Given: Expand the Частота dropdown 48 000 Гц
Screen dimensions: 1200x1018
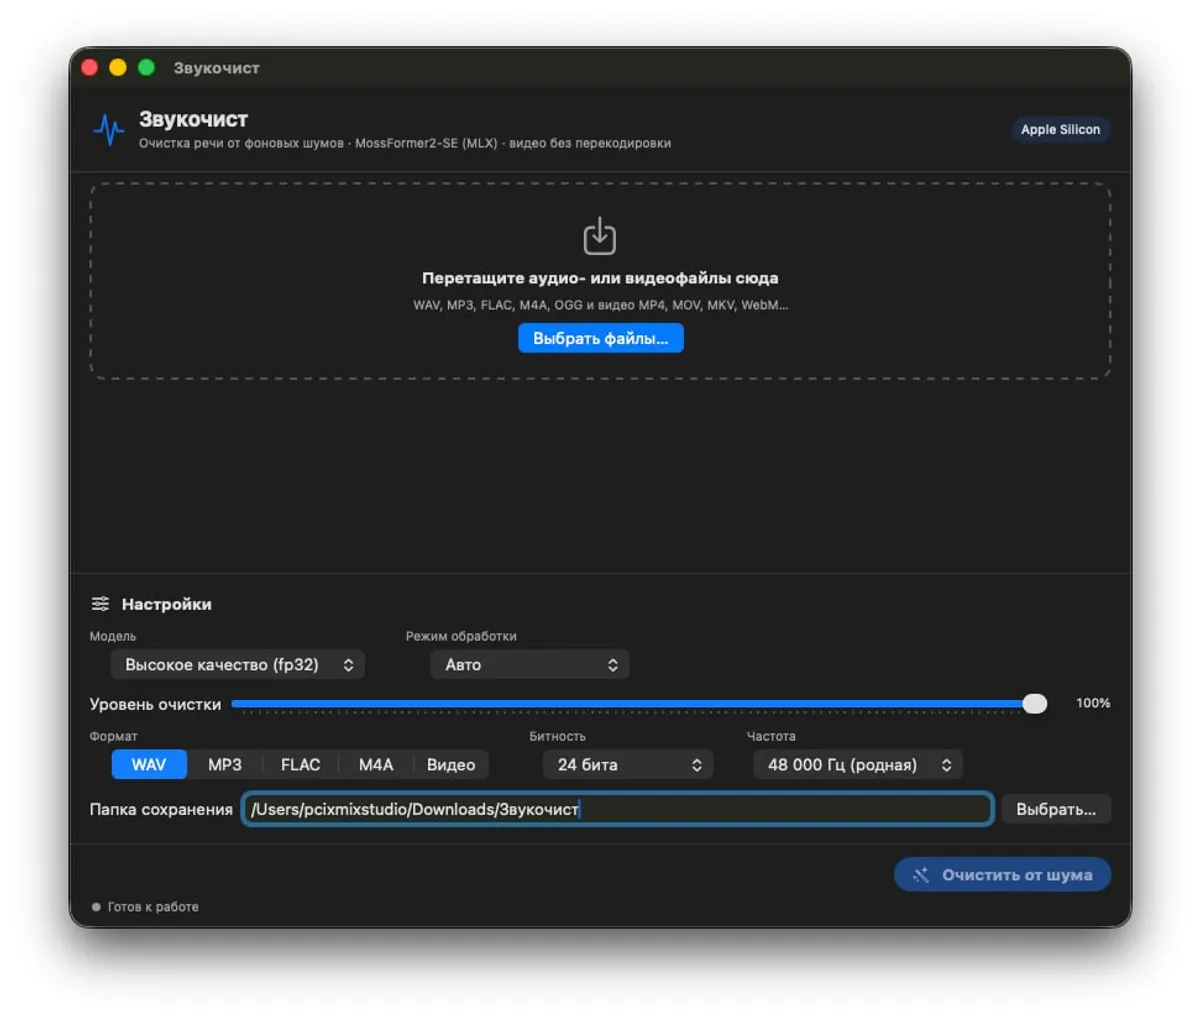Looking at the screenshot, I should click(858, 765).
